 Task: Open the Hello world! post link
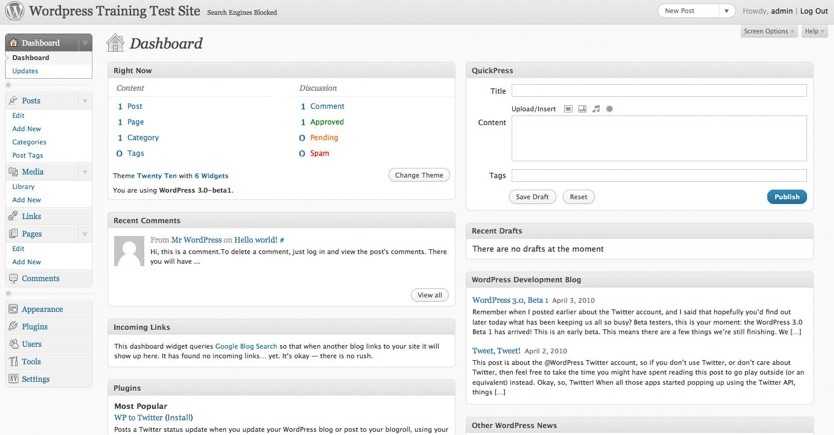pos(256,240)
